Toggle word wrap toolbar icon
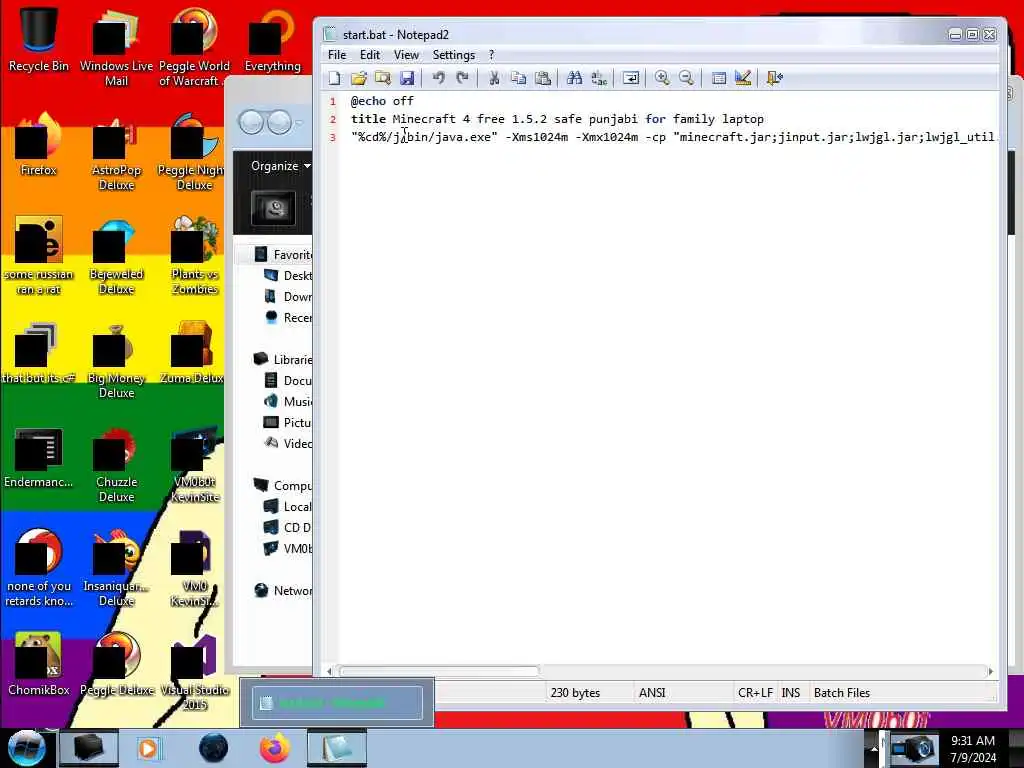This screenshot has width=1024, height=768. point(631,78)
